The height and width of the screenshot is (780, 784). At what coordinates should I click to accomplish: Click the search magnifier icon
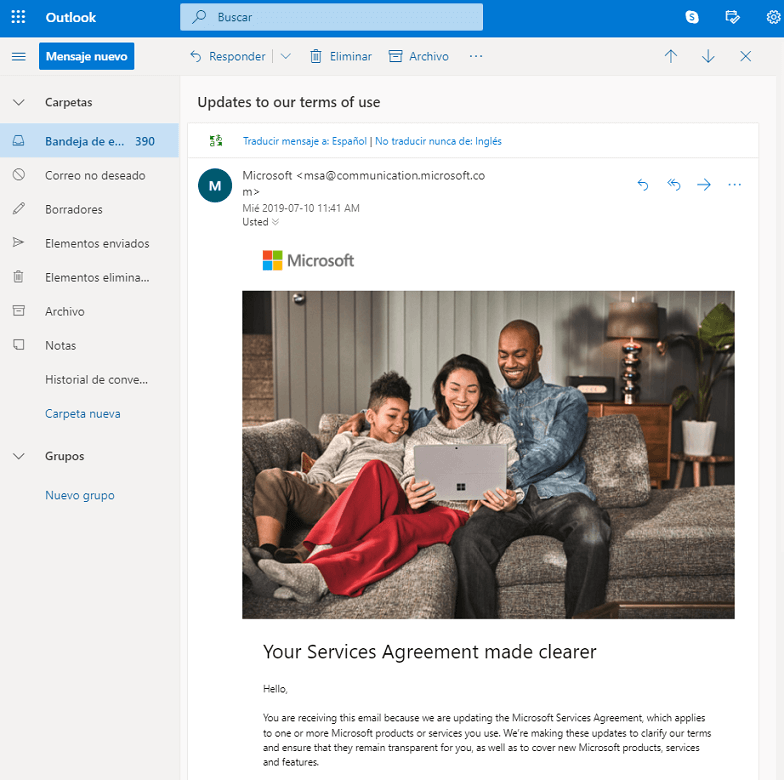point(199,16)
